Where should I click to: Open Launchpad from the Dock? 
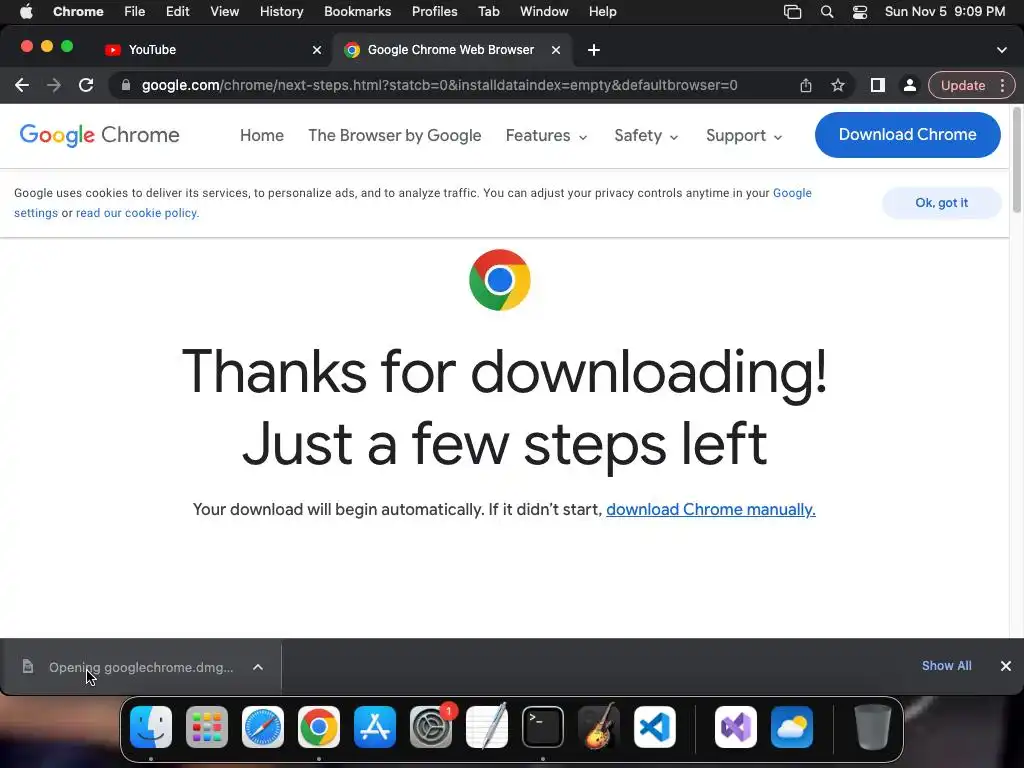tap(207, 727)
